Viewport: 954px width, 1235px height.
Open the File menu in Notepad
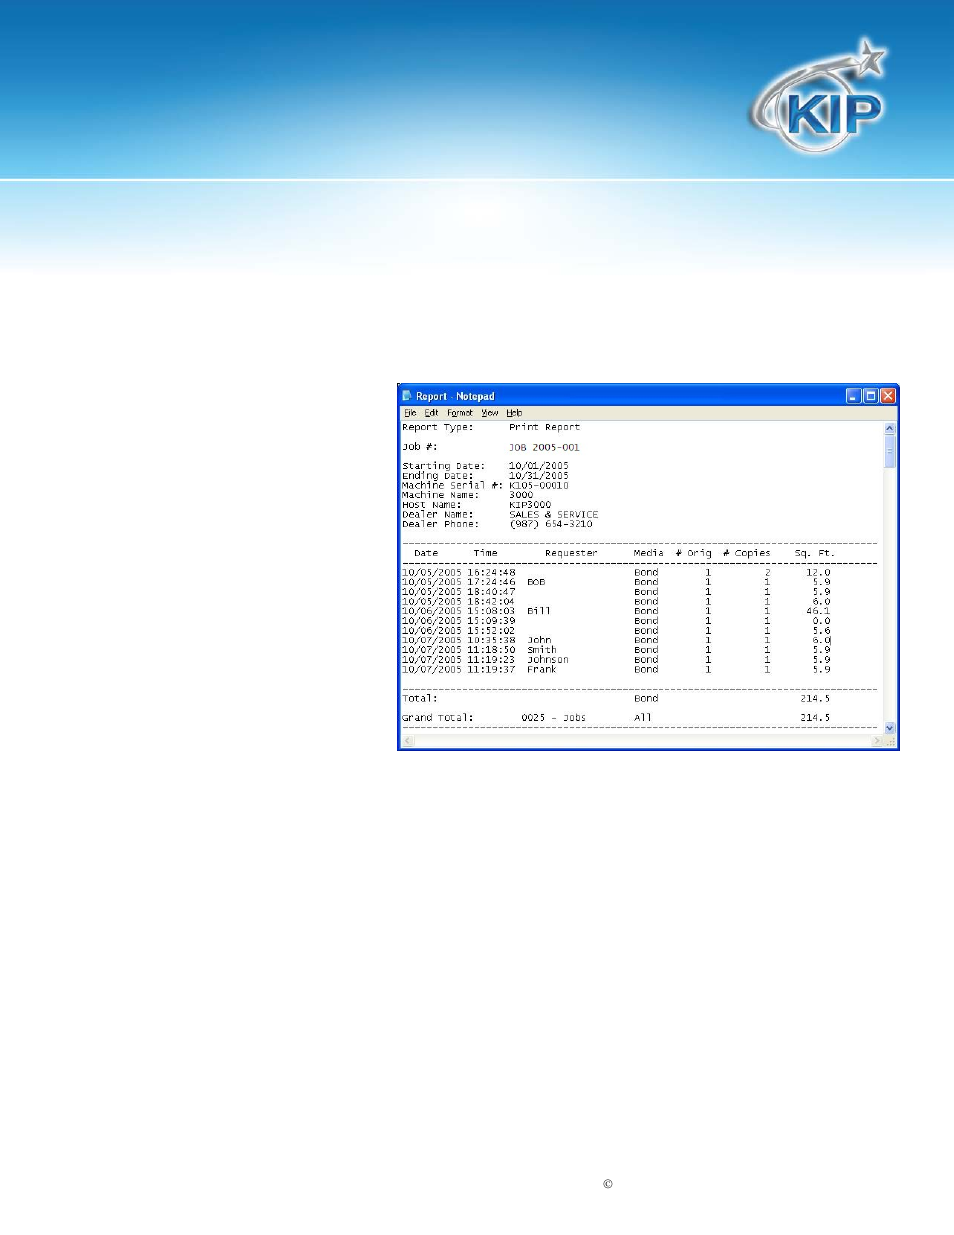[410, 413]
